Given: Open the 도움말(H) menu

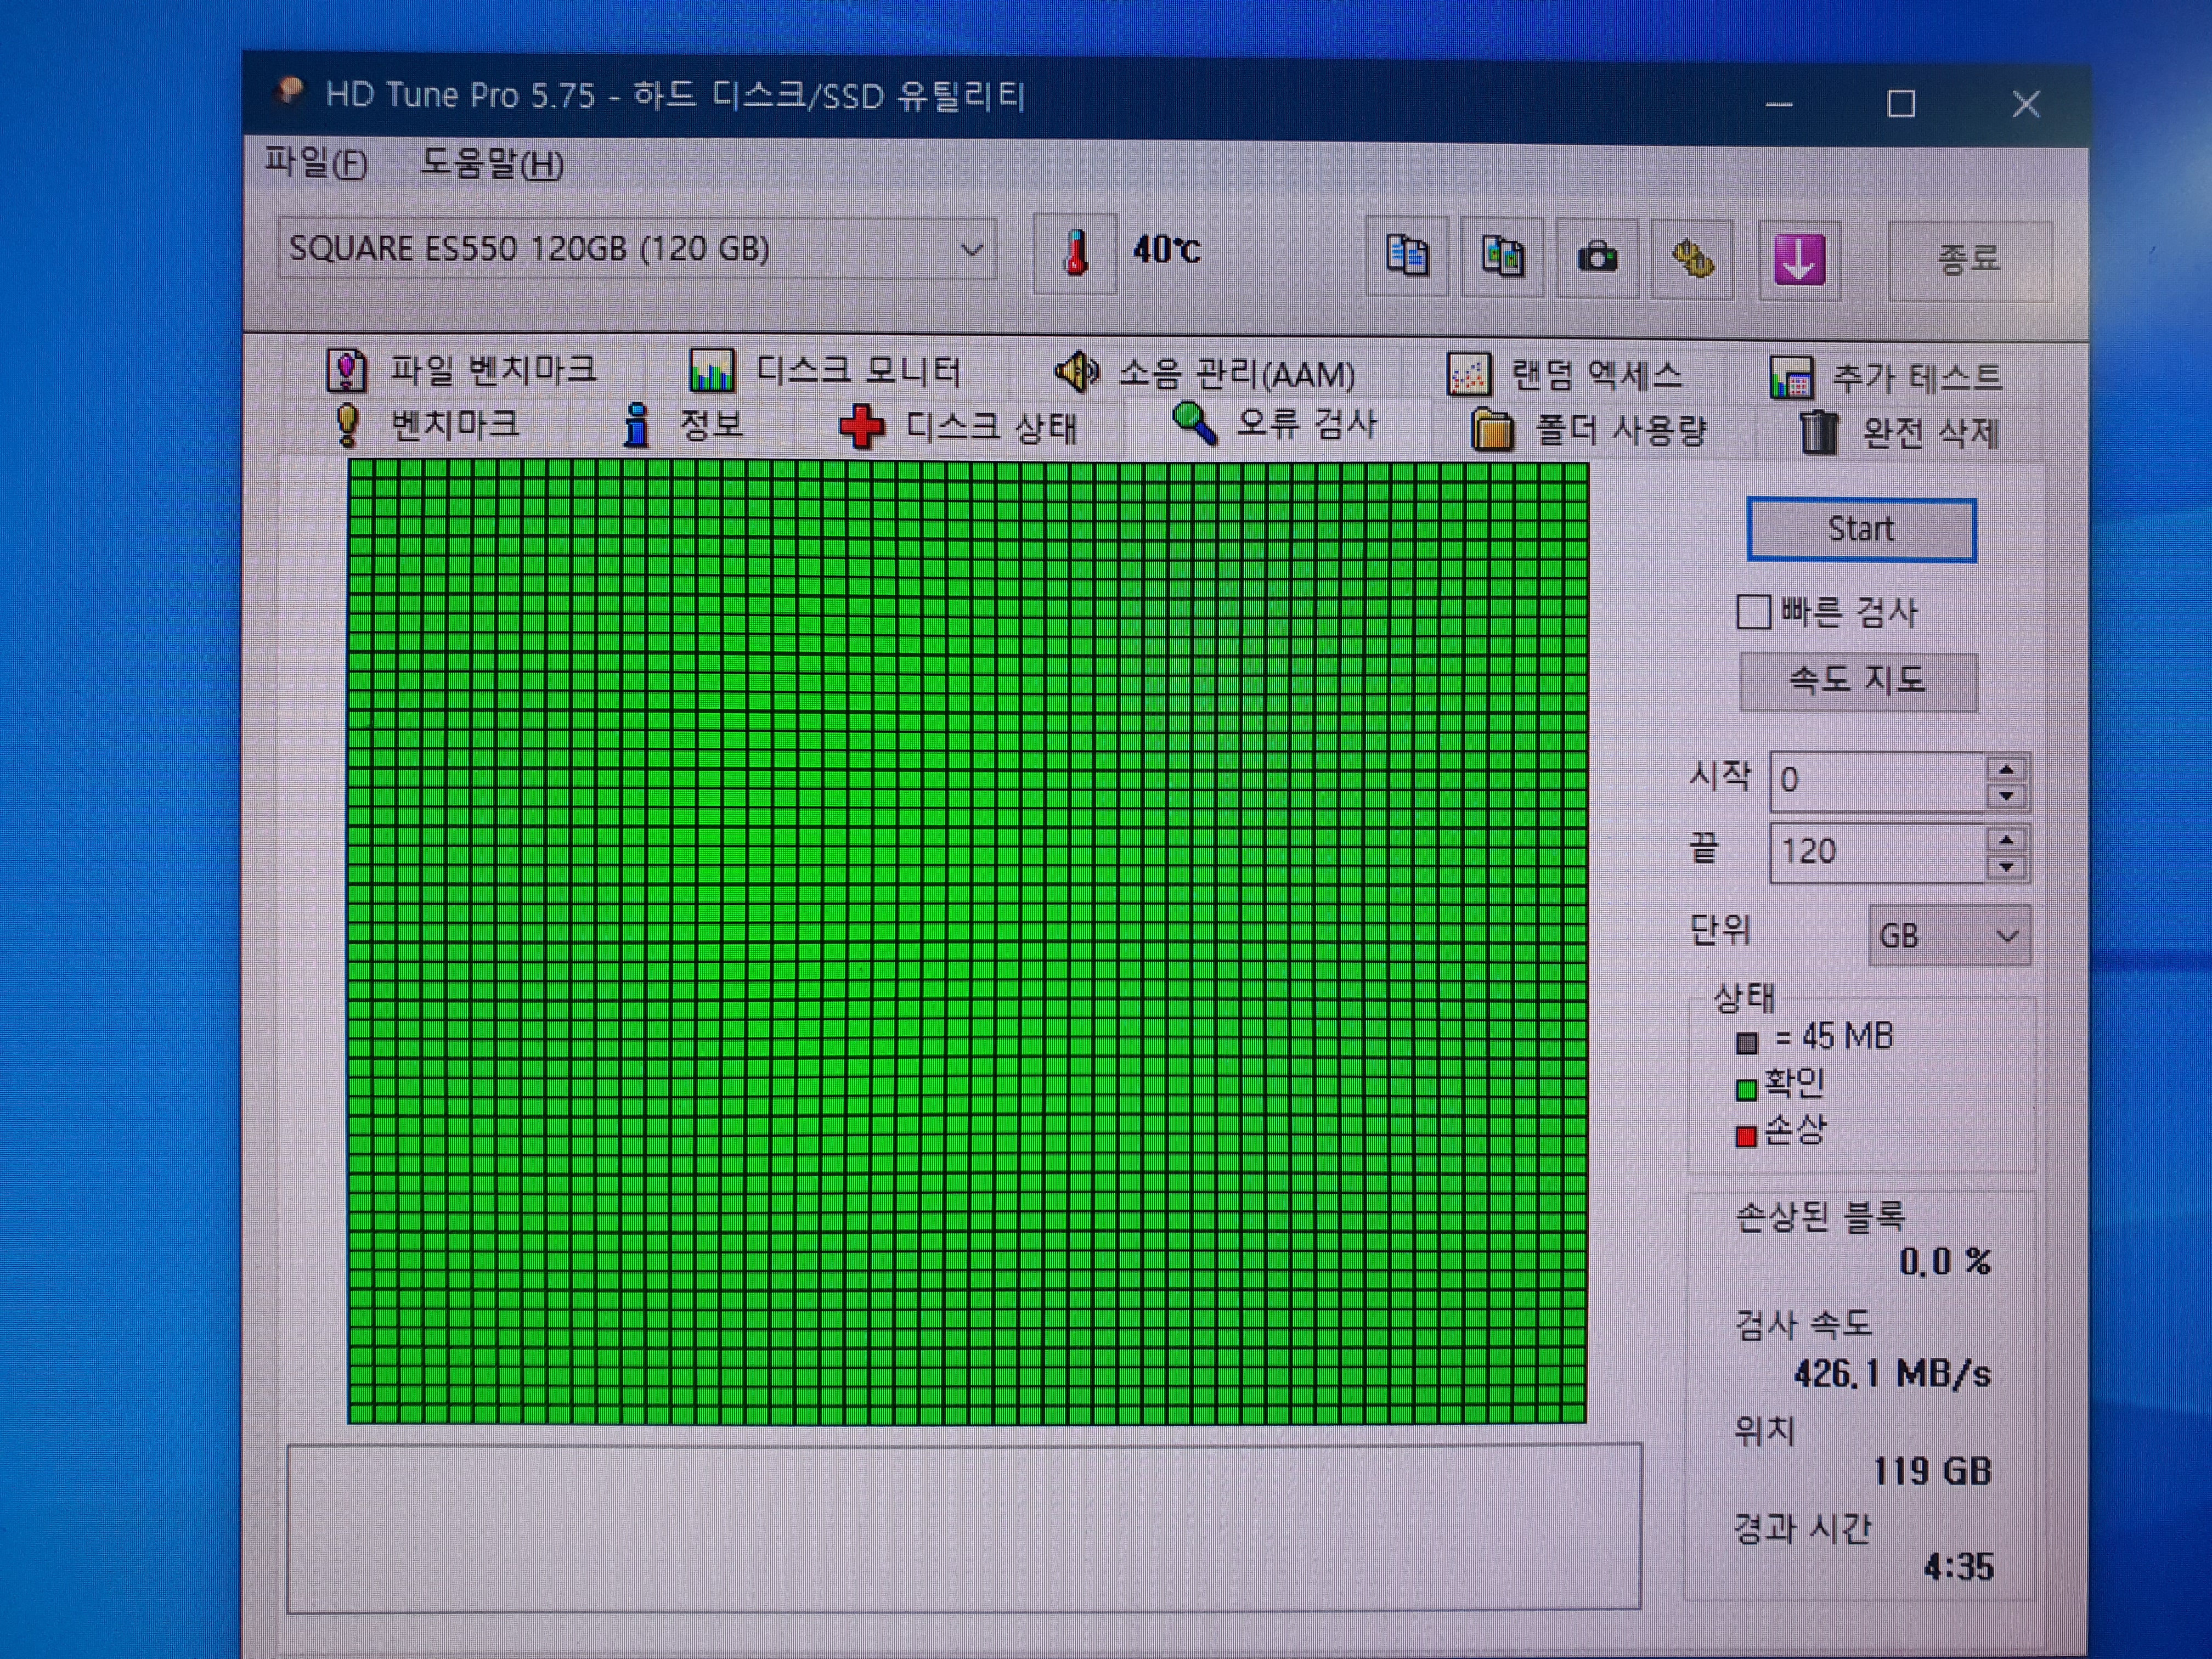Looking at the screenshot, I should pos(492,163).
